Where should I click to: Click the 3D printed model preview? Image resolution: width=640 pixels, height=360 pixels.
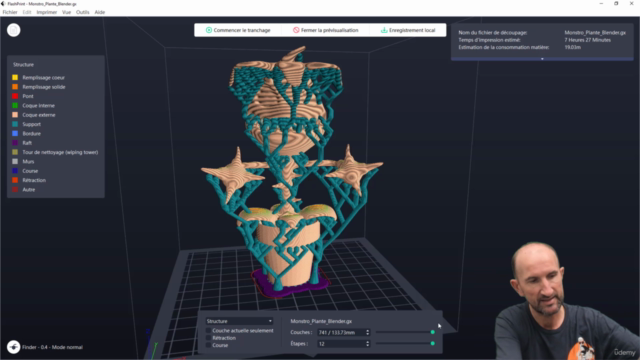pyautogui.click(x=291, y=171)
